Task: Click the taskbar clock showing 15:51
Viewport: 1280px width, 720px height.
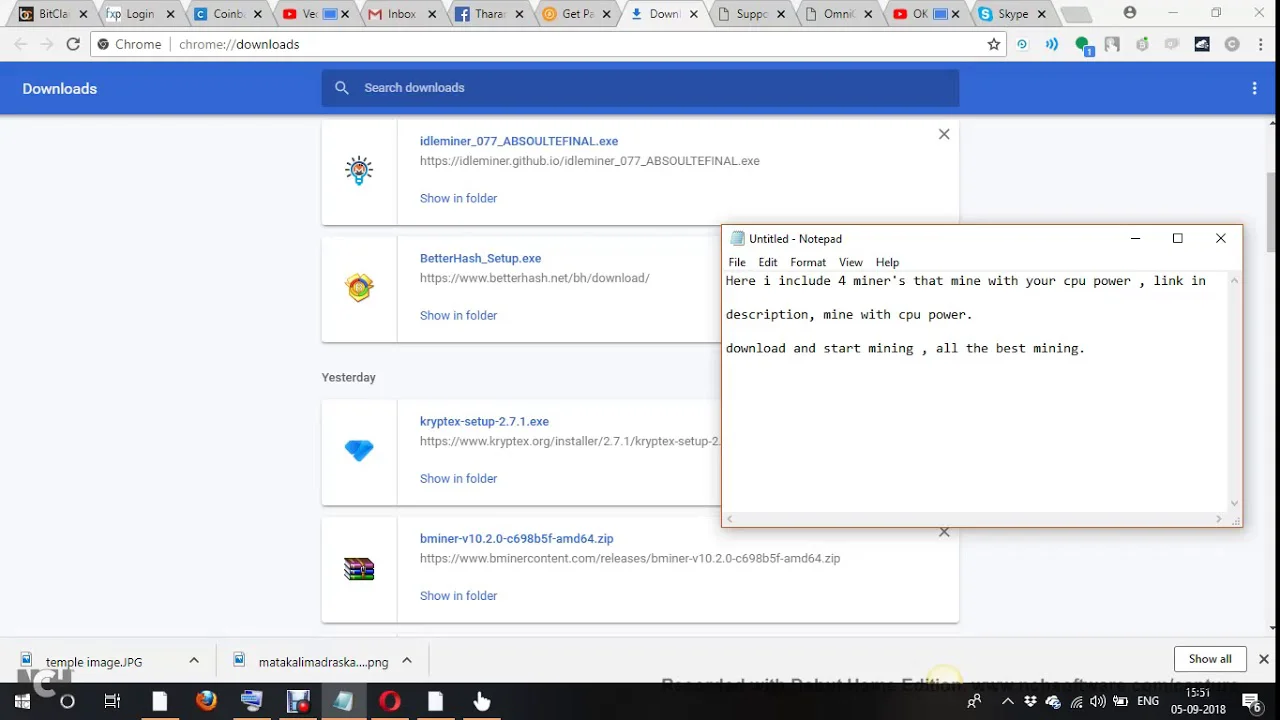Action: pyautogui.click(x=1197, y=692)
